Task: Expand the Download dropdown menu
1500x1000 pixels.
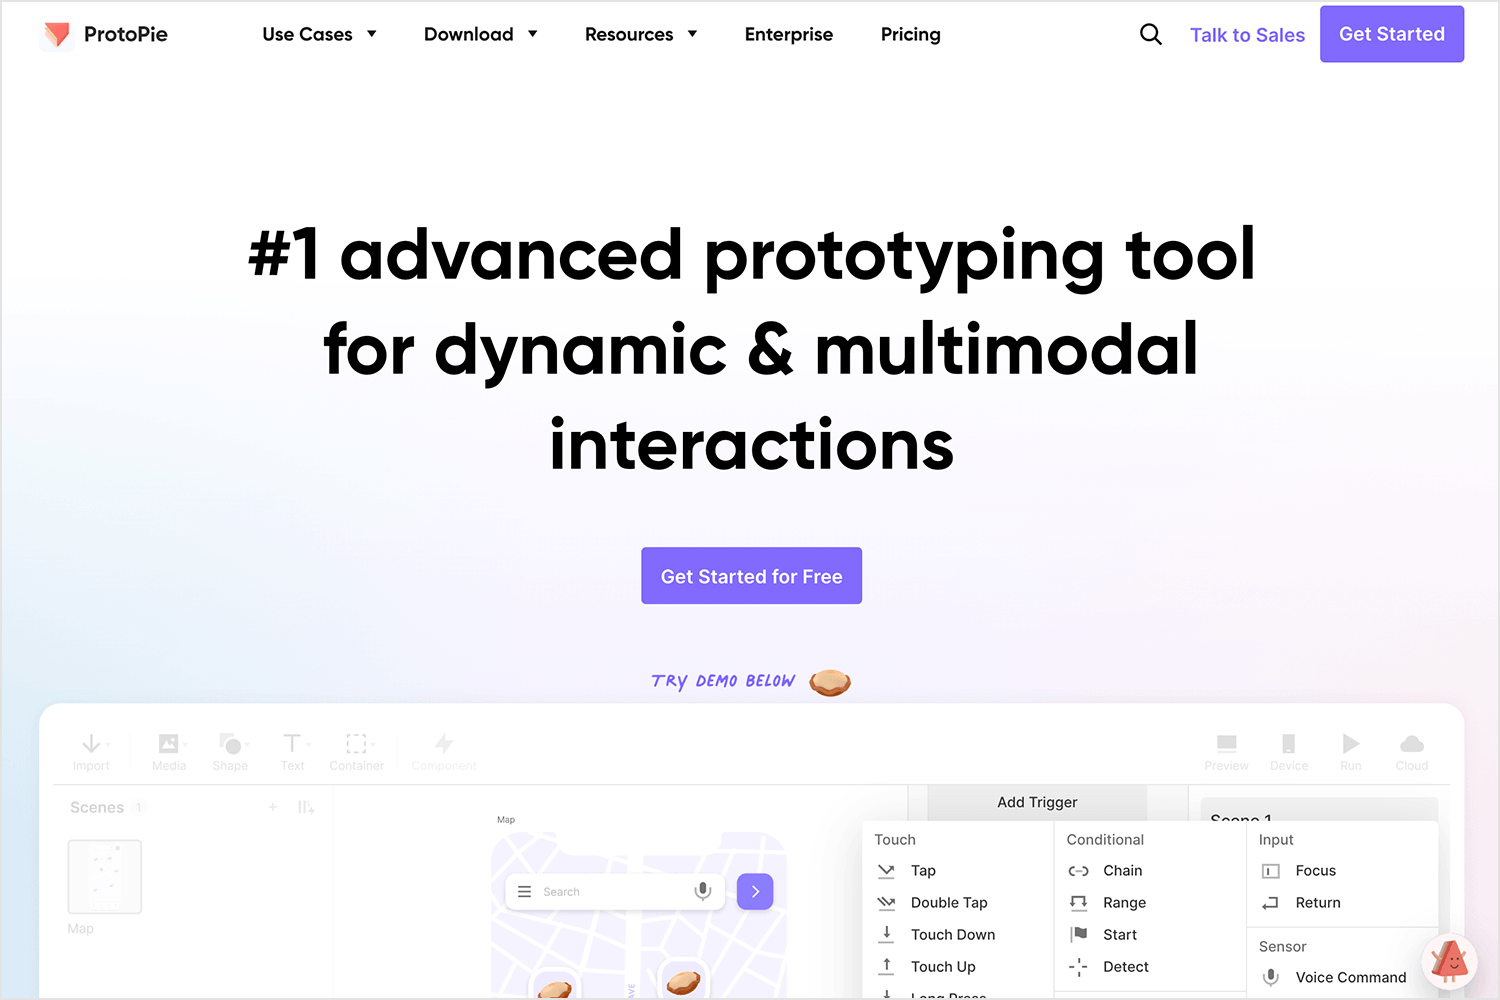Action: coord(480,35)
